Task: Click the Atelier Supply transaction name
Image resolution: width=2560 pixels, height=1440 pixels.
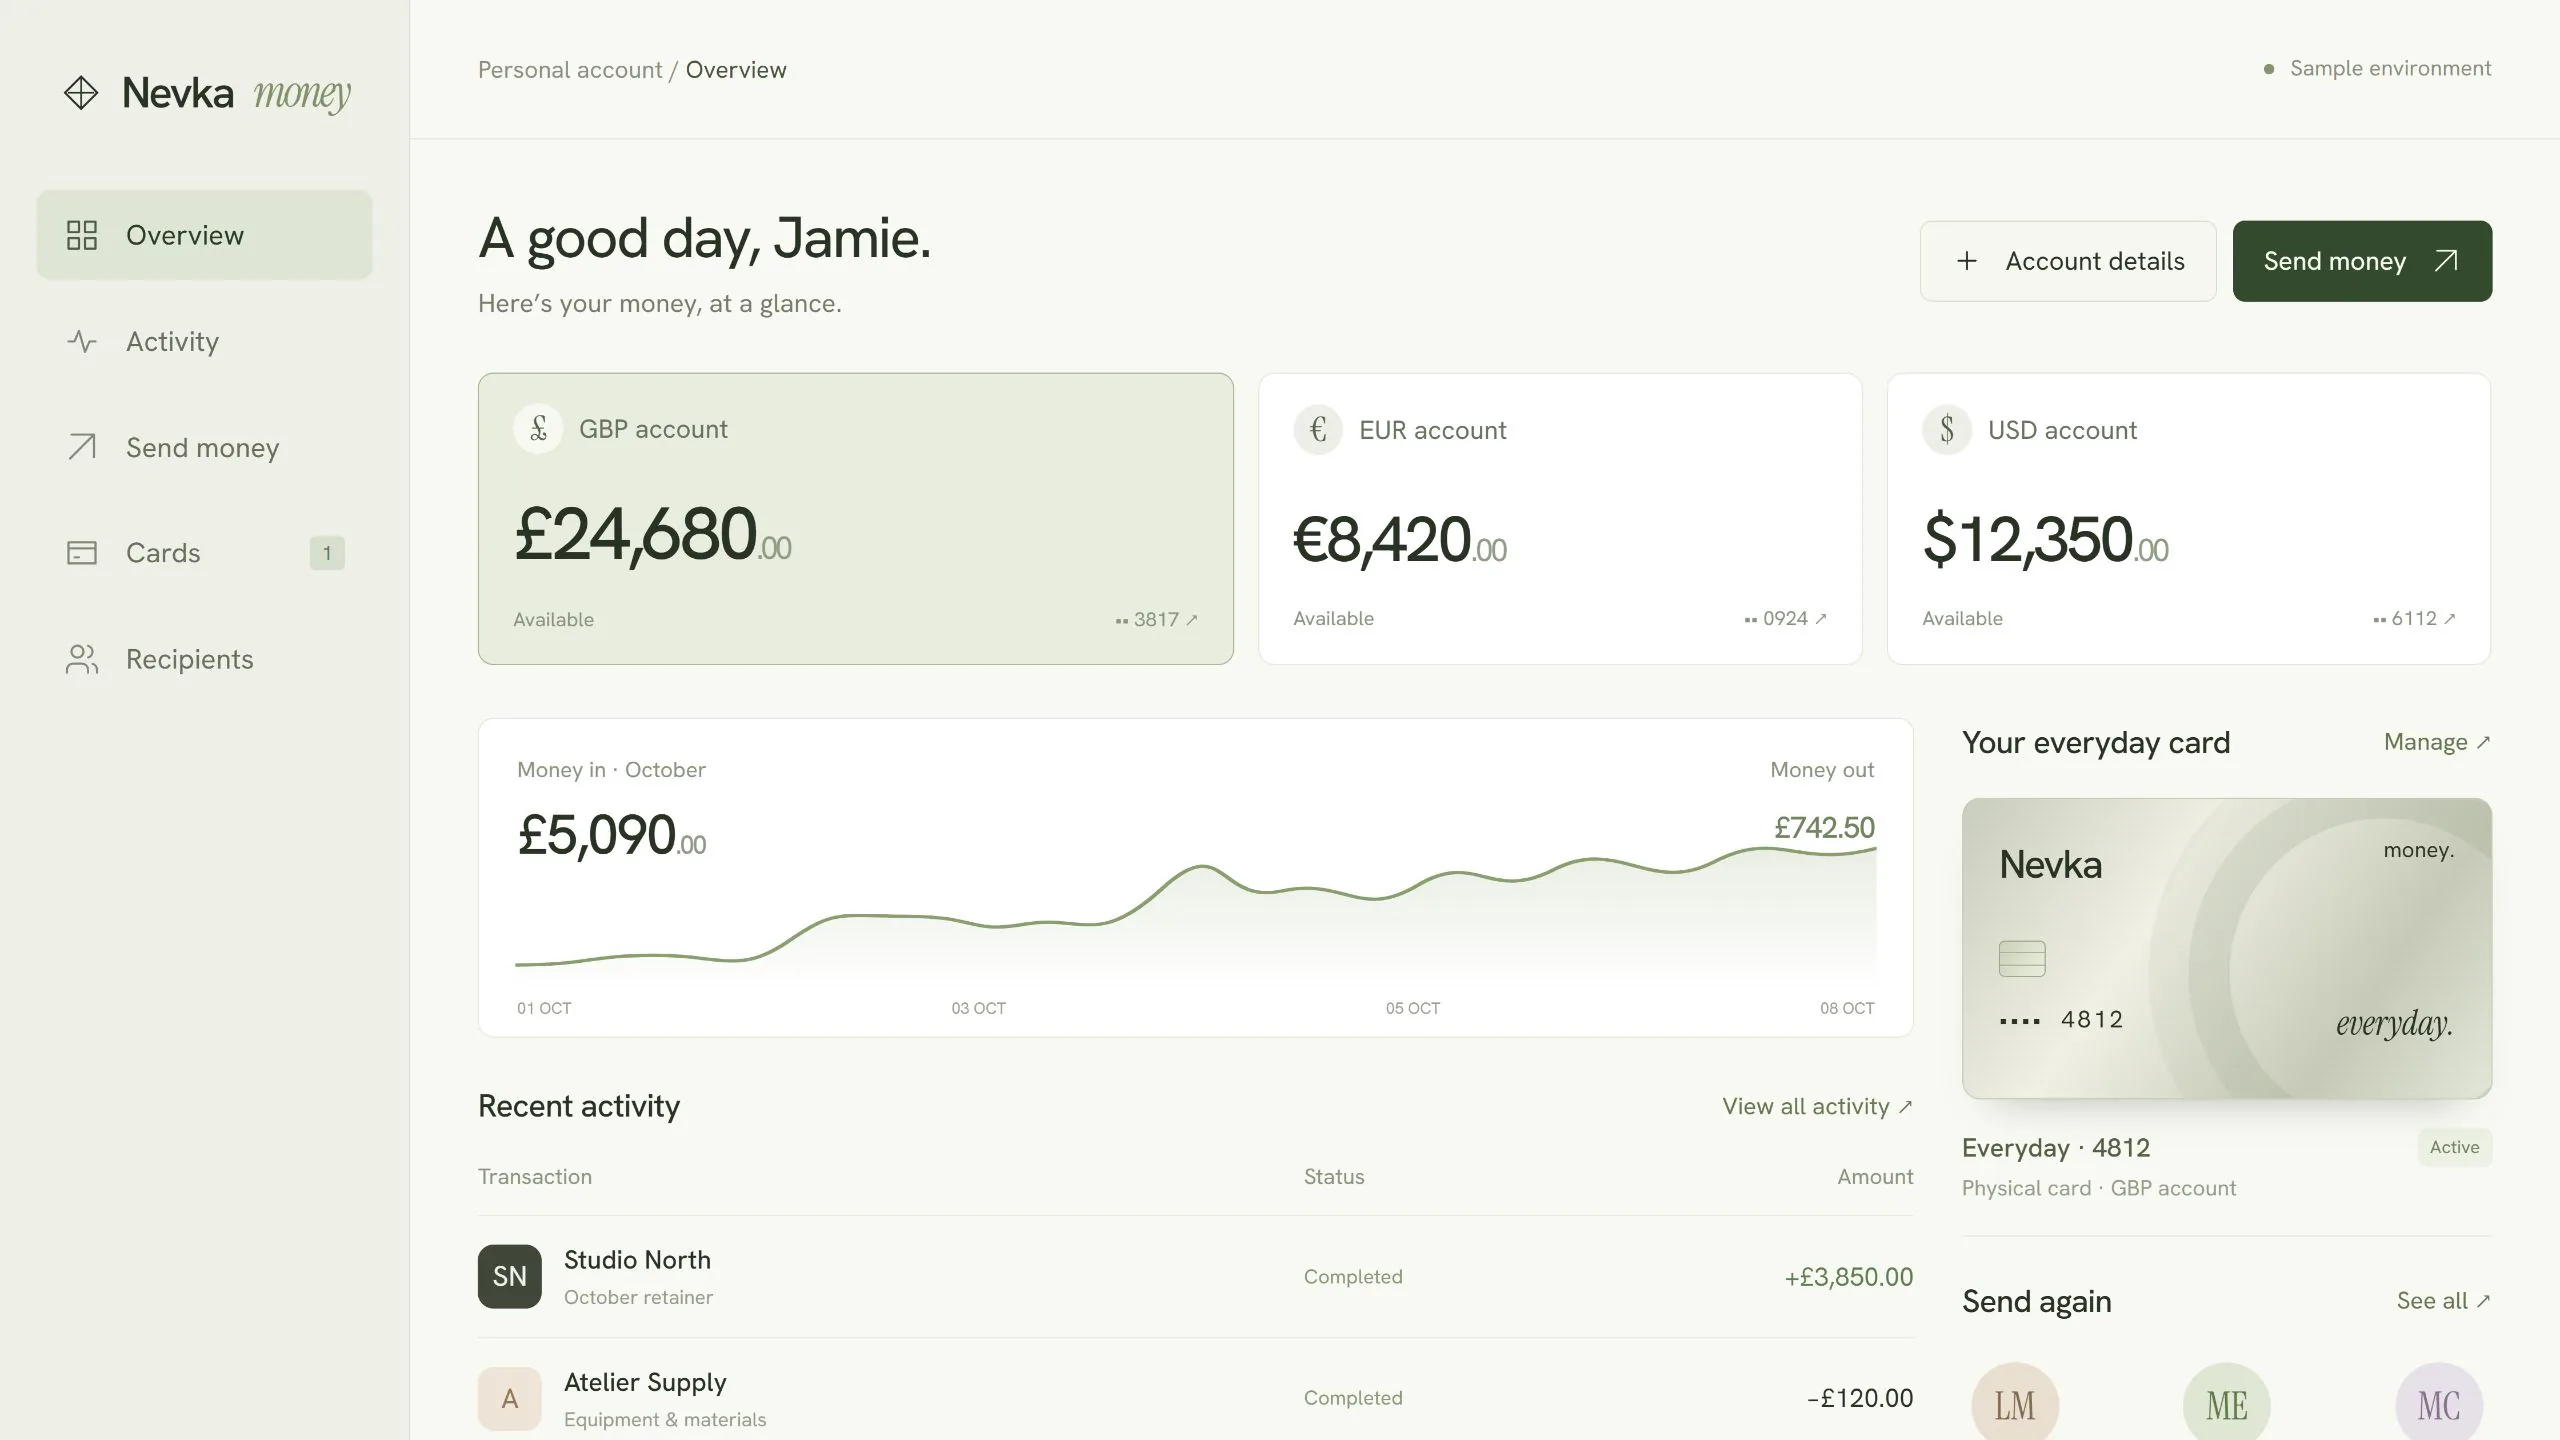Action: pyautogui.click(x=645, y=1383)
